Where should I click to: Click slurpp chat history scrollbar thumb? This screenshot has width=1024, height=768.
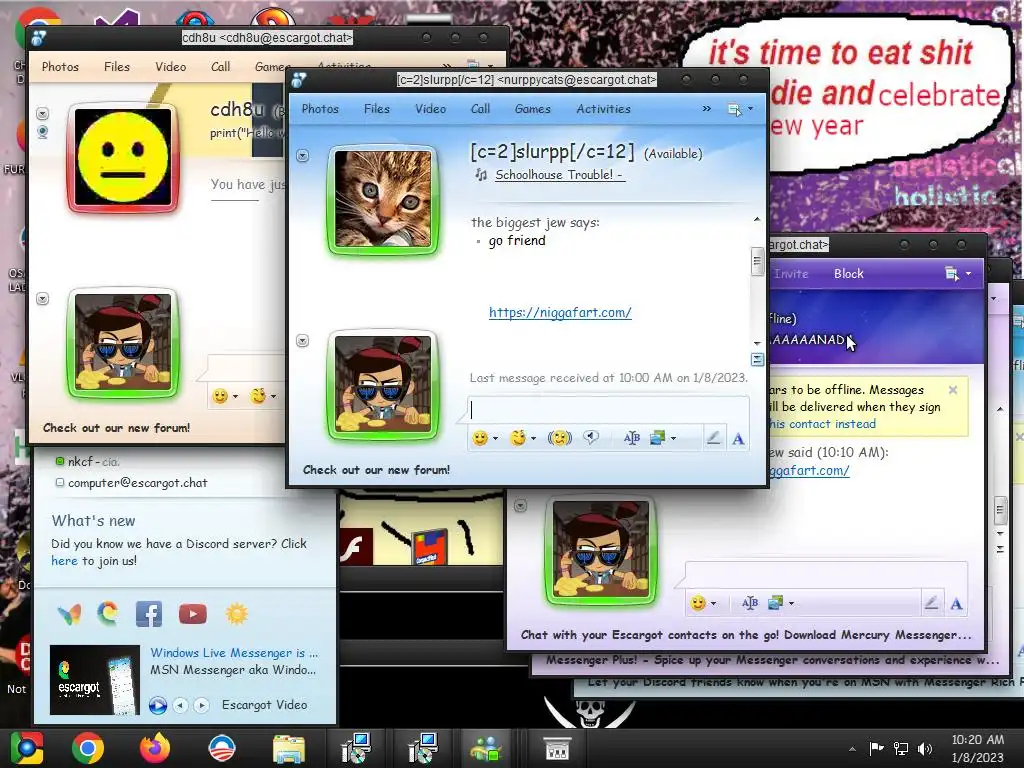coord(757,262)
